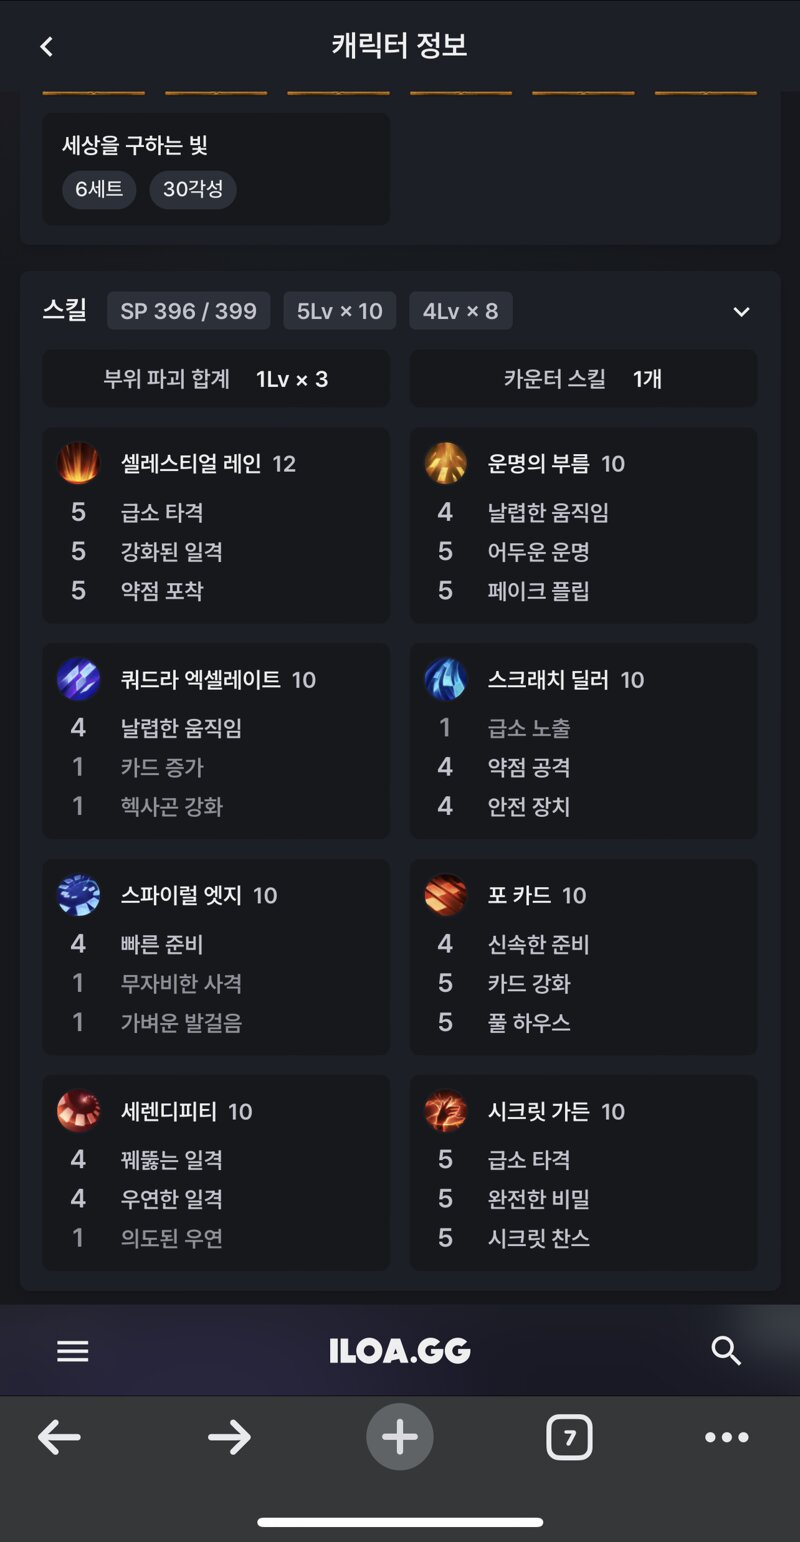Go back using the header arrow
Viewport: 800px width, 1542px height.
(x=46, y=46)
